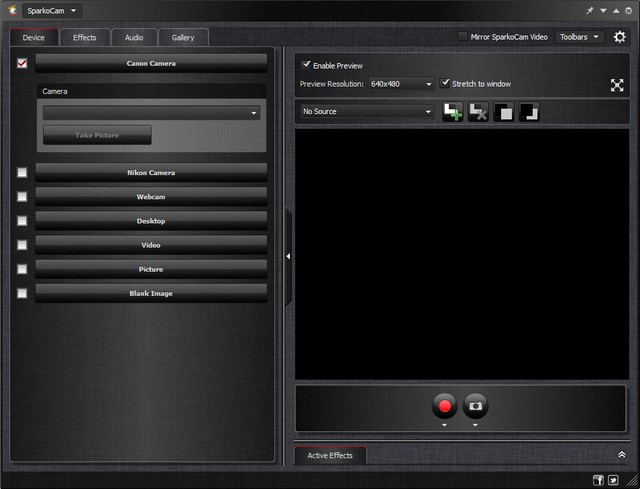Enter fullscreen preview using the expand arrows icon
This screenshot has width=640, height=489.
click(x=617, y=85)
